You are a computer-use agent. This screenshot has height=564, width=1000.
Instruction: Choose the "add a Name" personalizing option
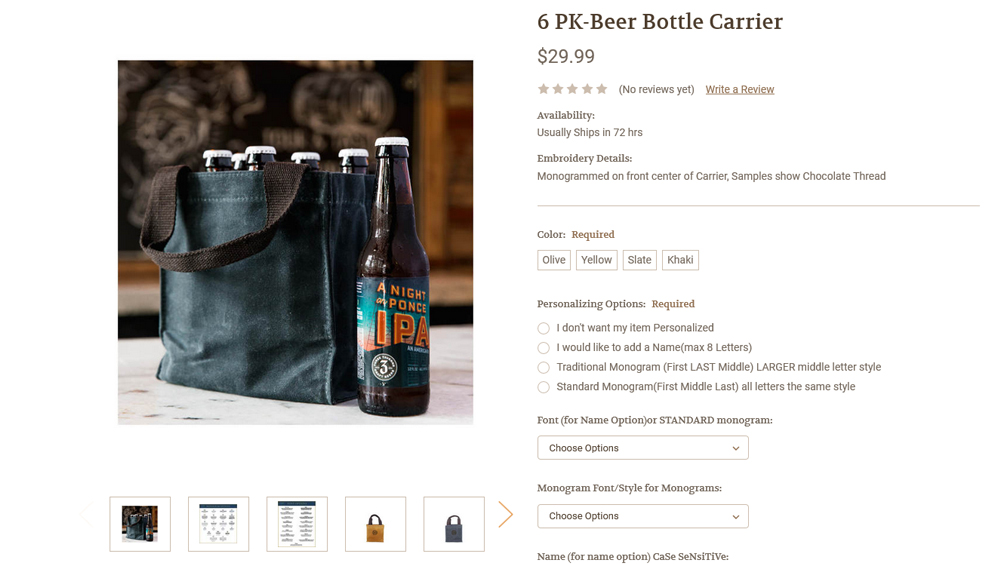(543, 348)
